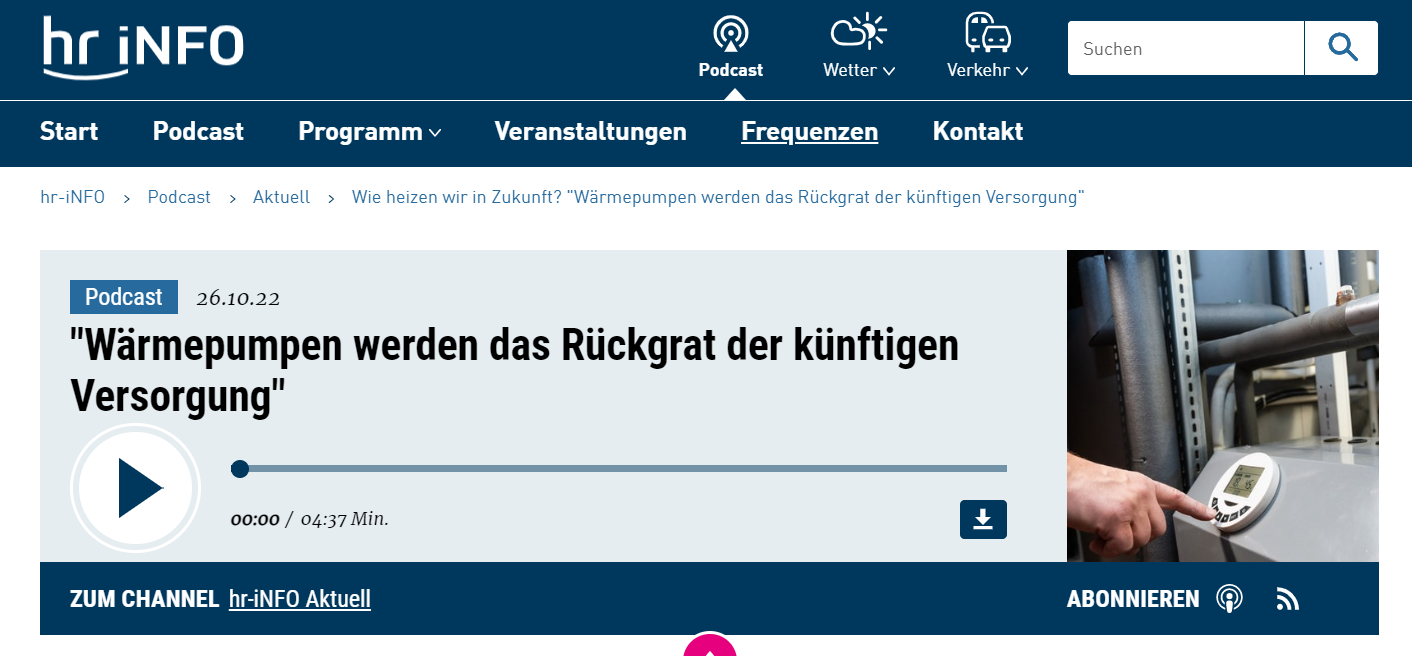Click the pink round button at bottom

[710, 644]
